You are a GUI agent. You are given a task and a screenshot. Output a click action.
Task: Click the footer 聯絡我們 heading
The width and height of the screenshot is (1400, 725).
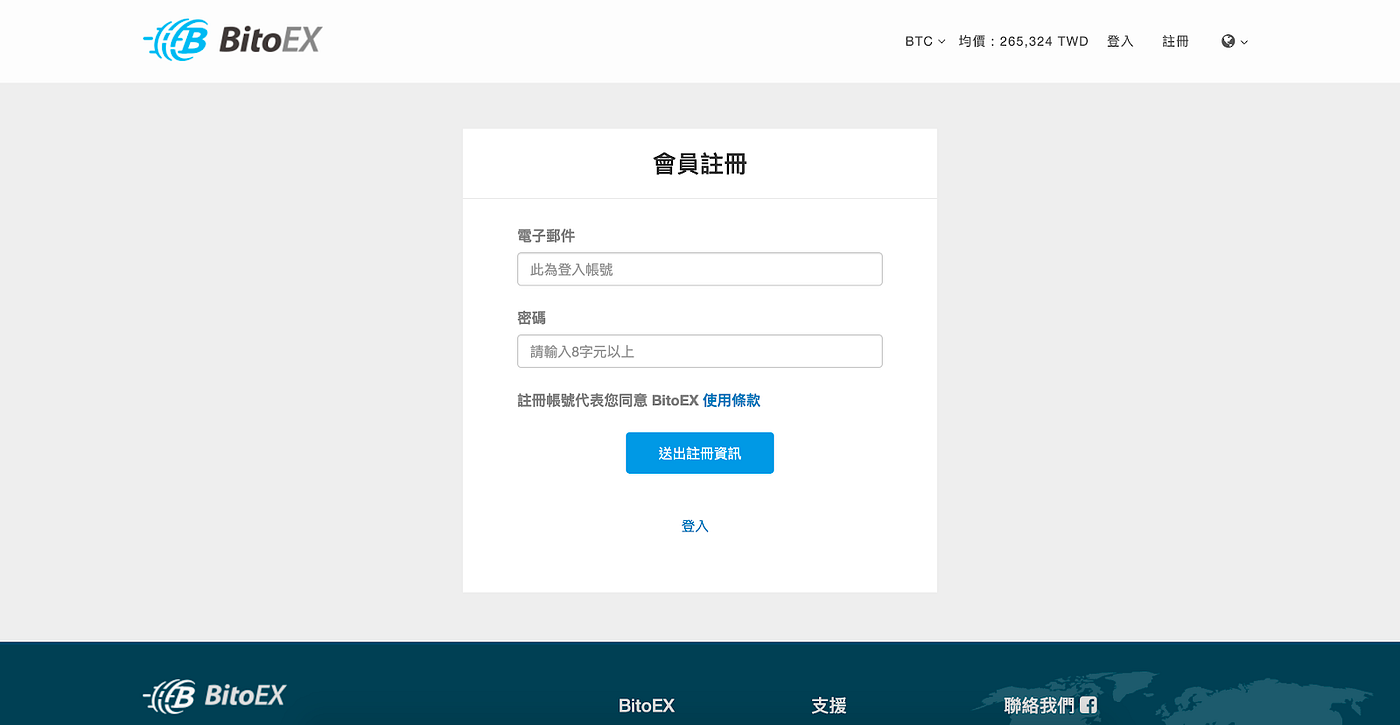(x=1039, y=706)
